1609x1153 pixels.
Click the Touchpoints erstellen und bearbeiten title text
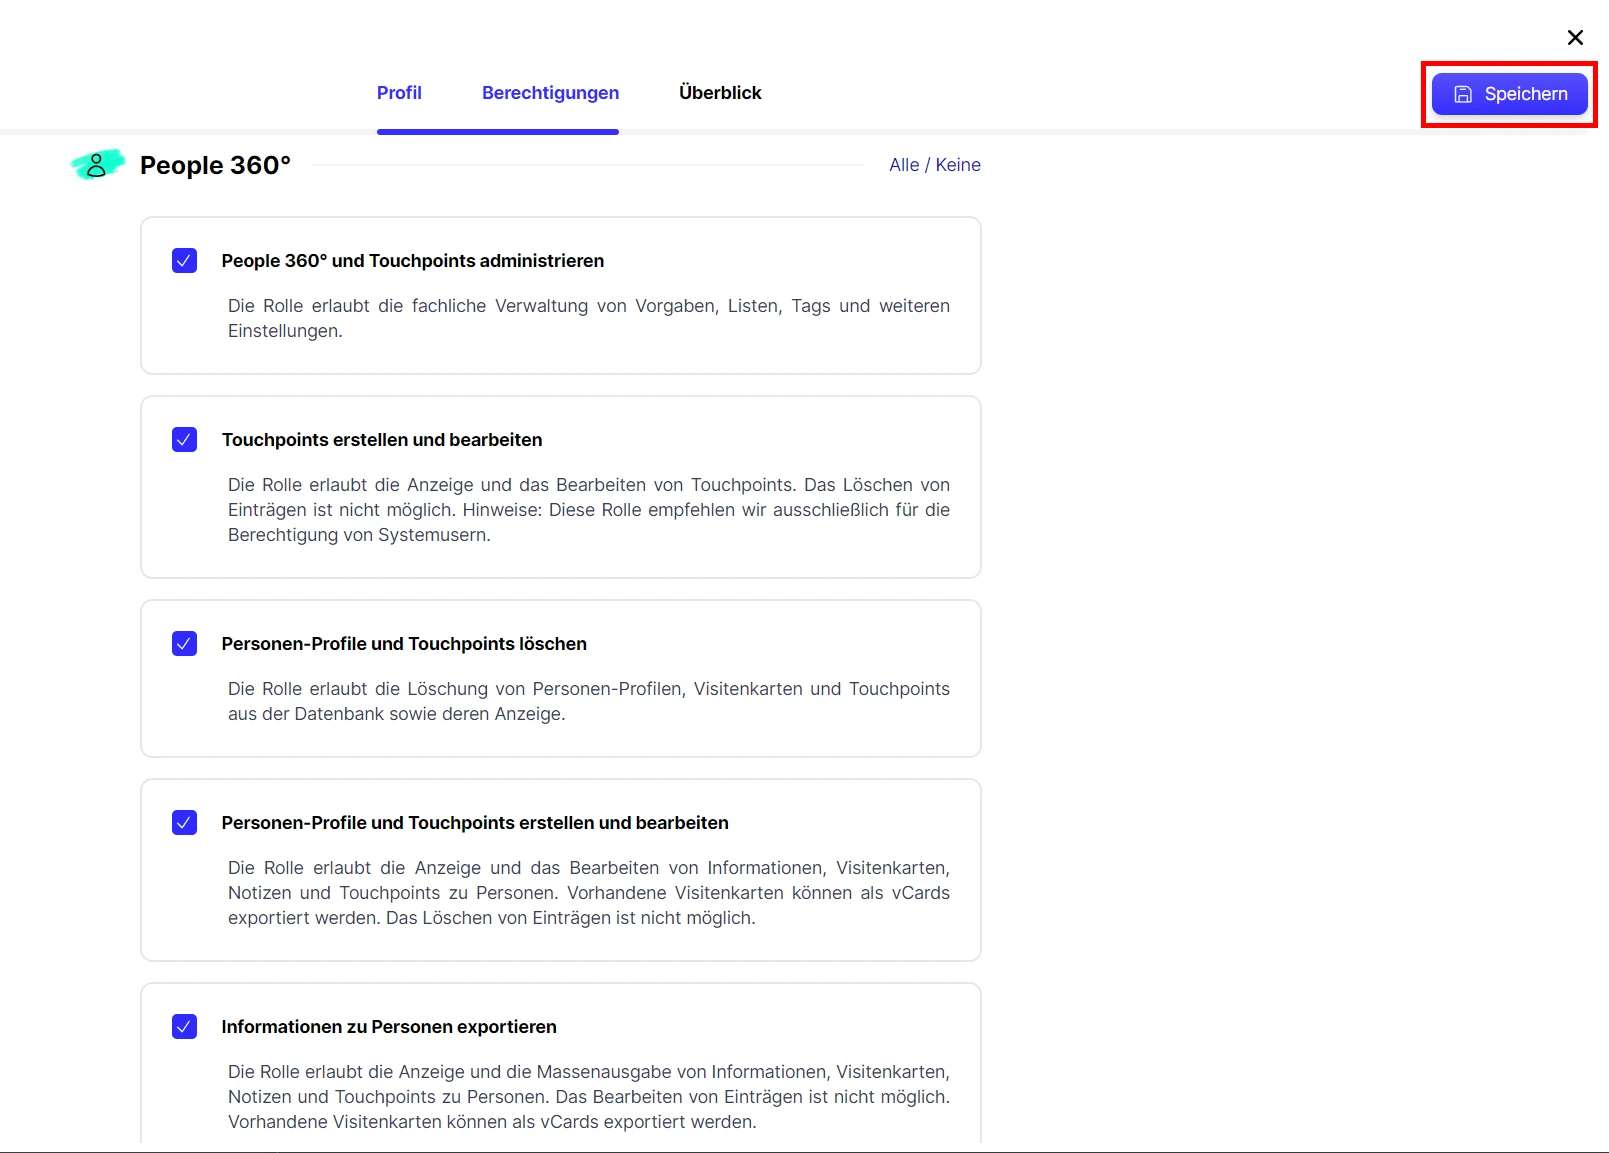[x=382, y=440]
